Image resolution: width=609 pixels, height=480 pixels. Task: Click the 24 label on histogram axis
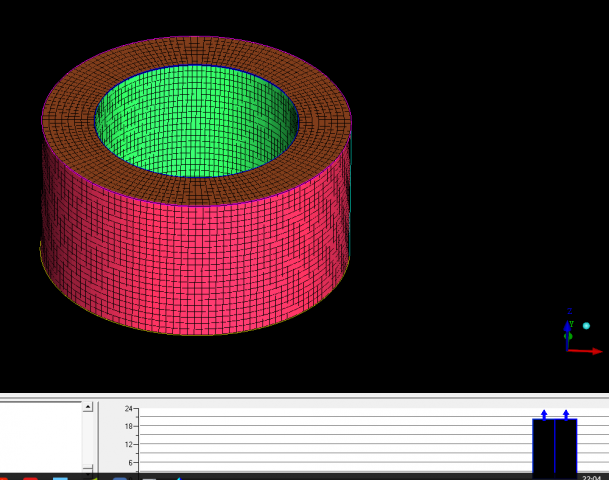[x=130, y=409]
